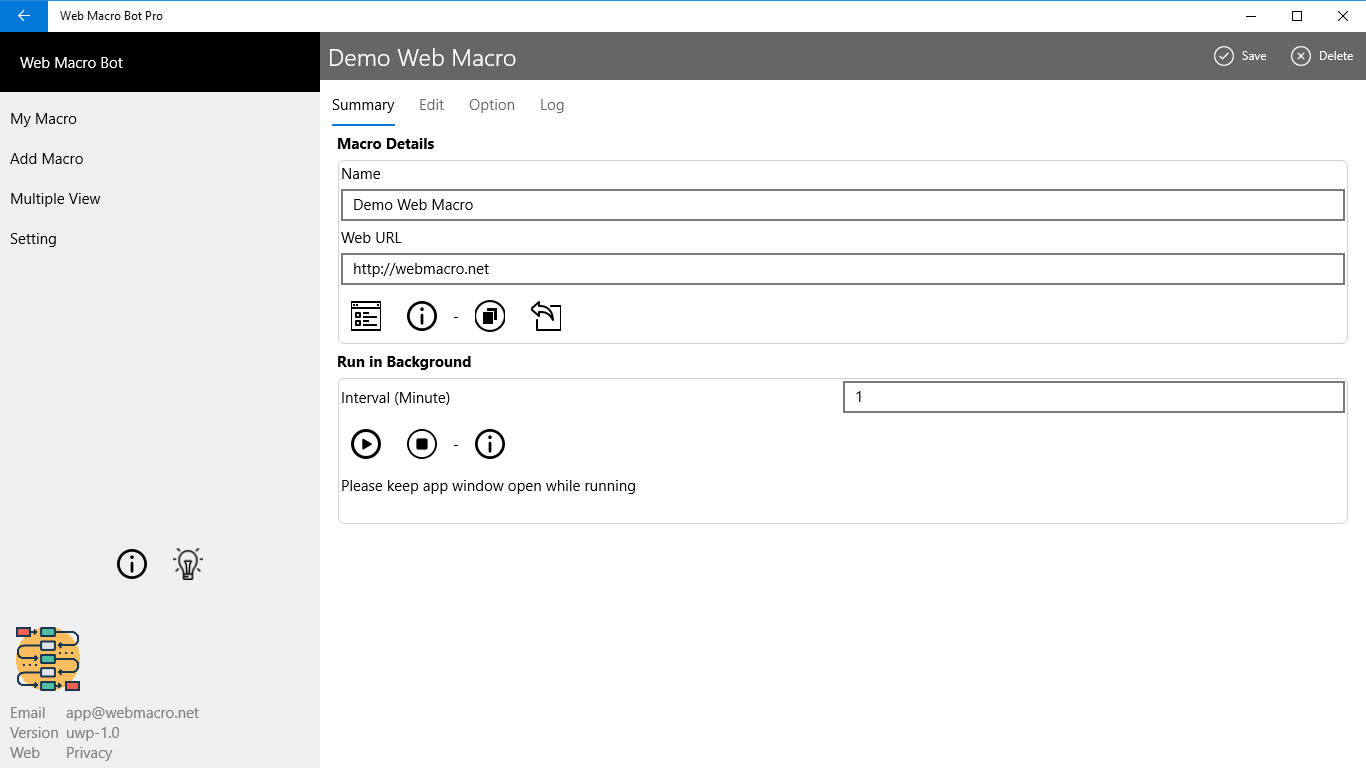Save the Demo Web Macro
This screenshot has height=768, width=1366.
tap(1240, 56)
